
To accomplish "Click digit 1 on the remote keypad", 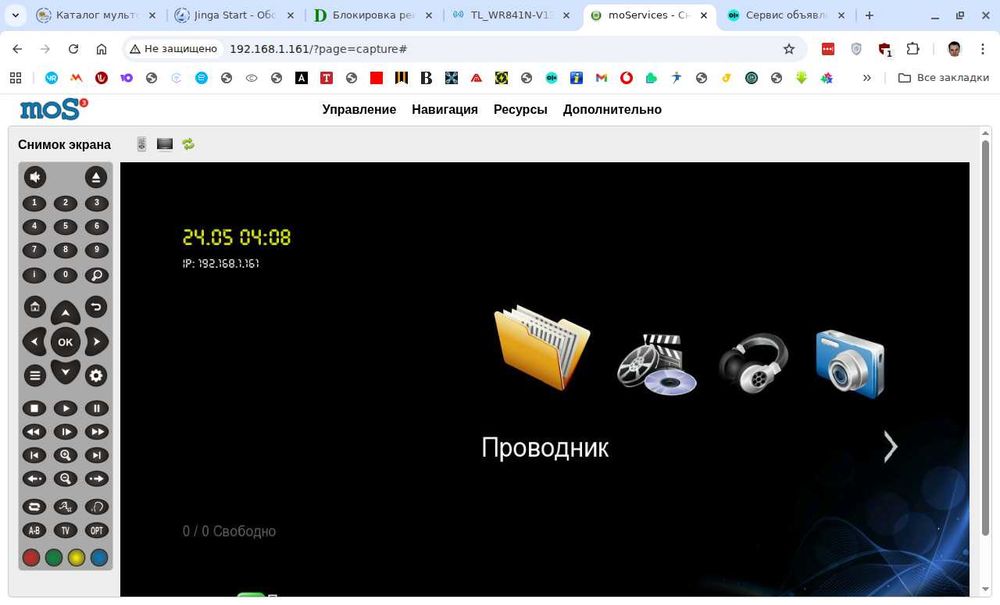I will (34, 203).
